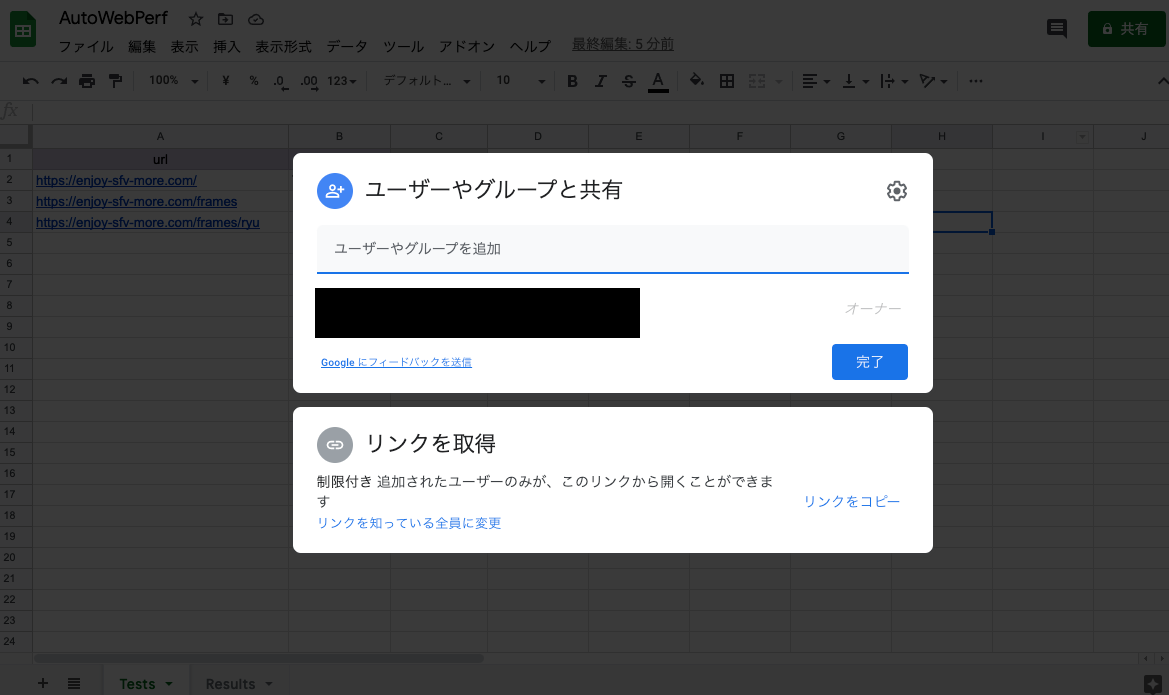Click Google にフィードバックを送信 link
The height and width of the screenshot is (695, 1169).
coord(396,362)
